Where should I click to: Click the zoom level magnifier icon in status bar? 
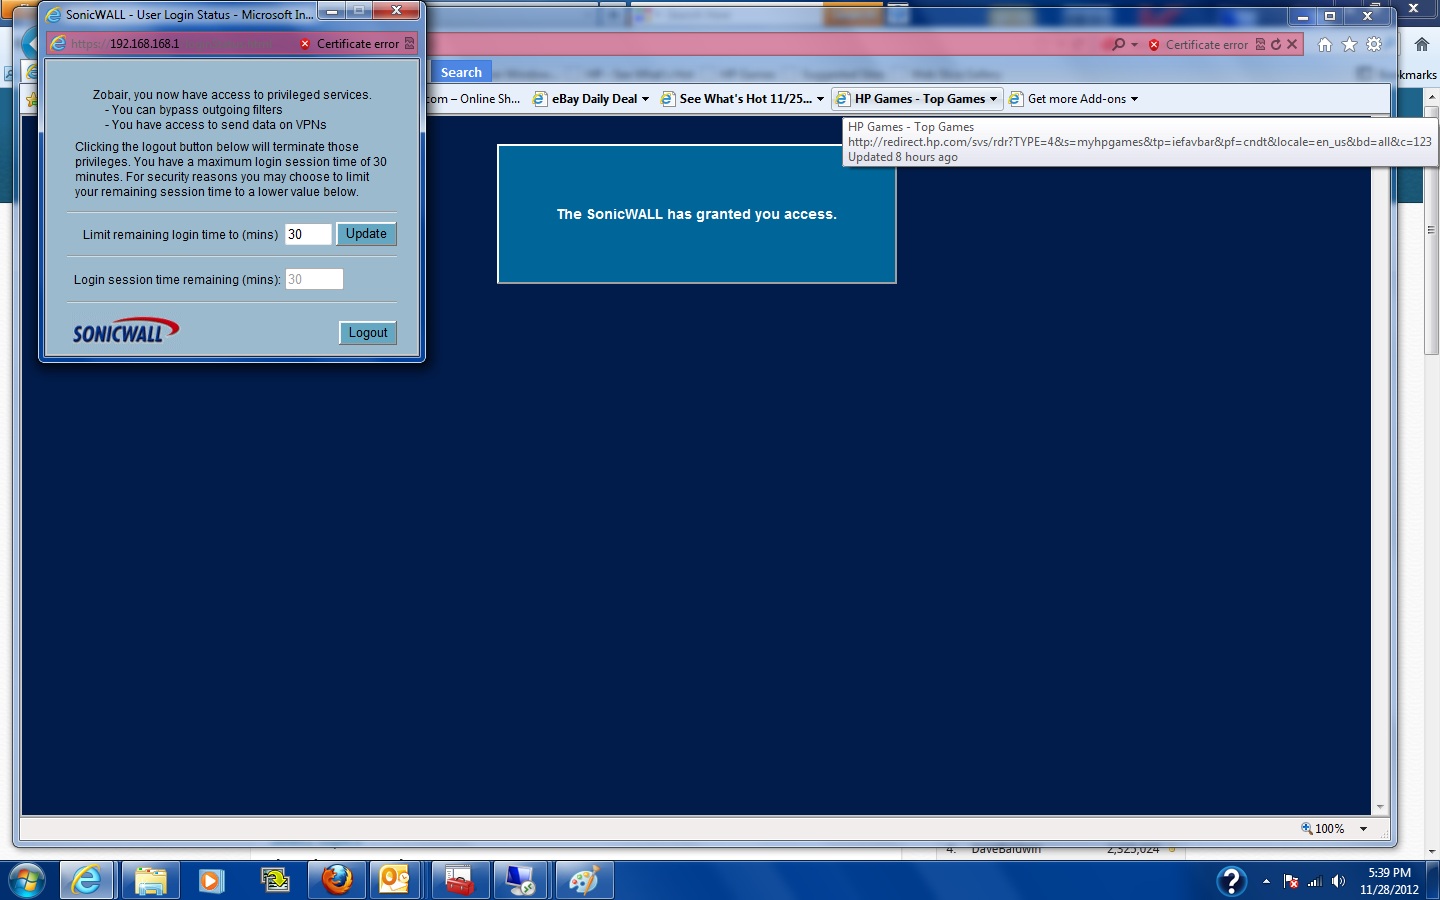click(1306, 828)
